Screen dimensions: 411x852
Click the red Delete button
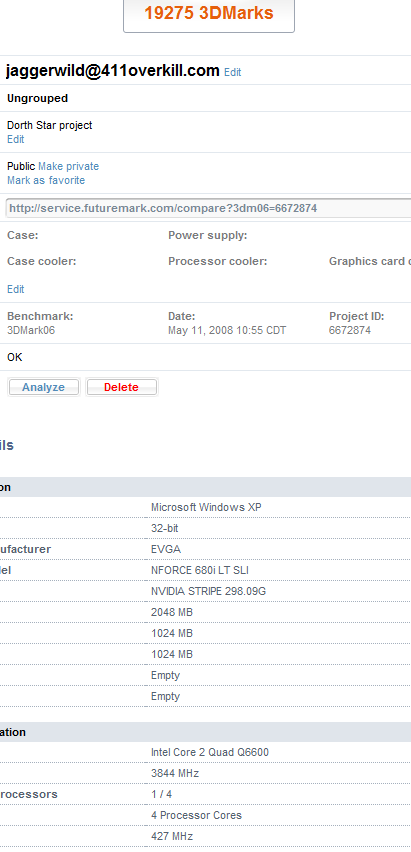point(122,387)
